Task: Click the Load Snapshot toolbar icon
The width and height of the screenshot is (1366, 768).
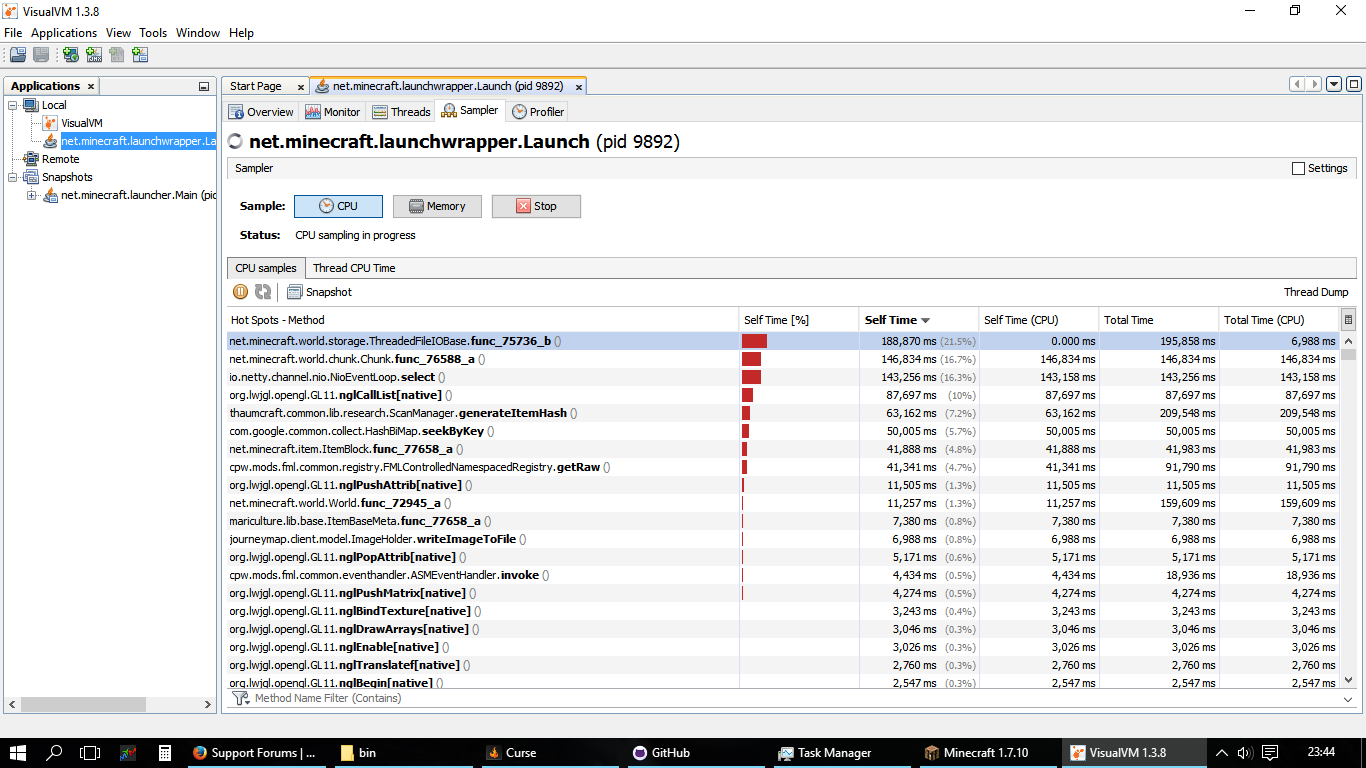Action: click(18, 55)
